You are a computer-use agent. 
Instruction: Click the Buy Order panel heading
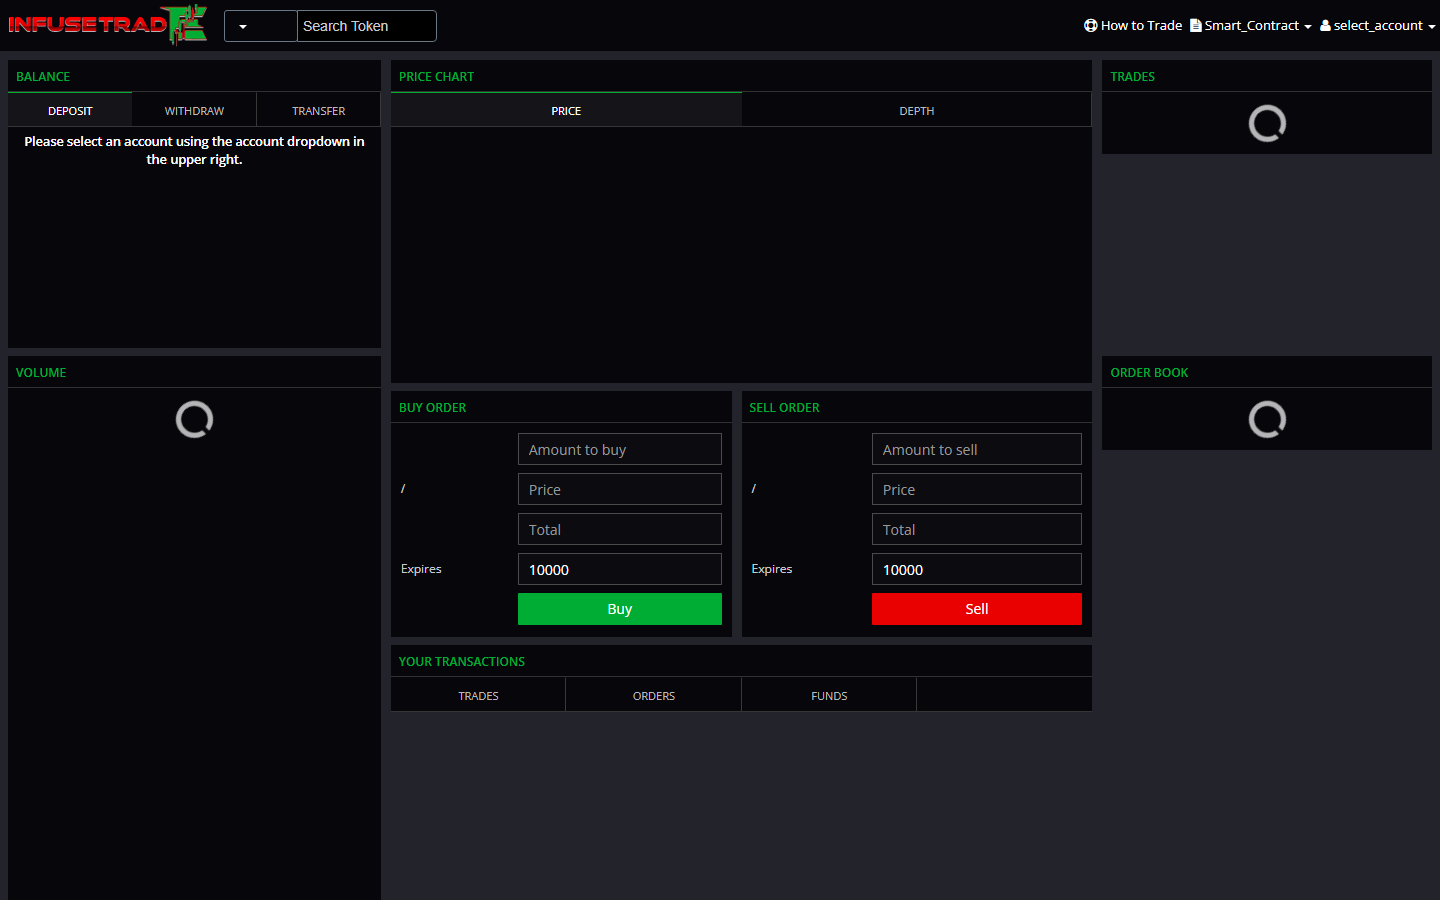coord(432,407)
